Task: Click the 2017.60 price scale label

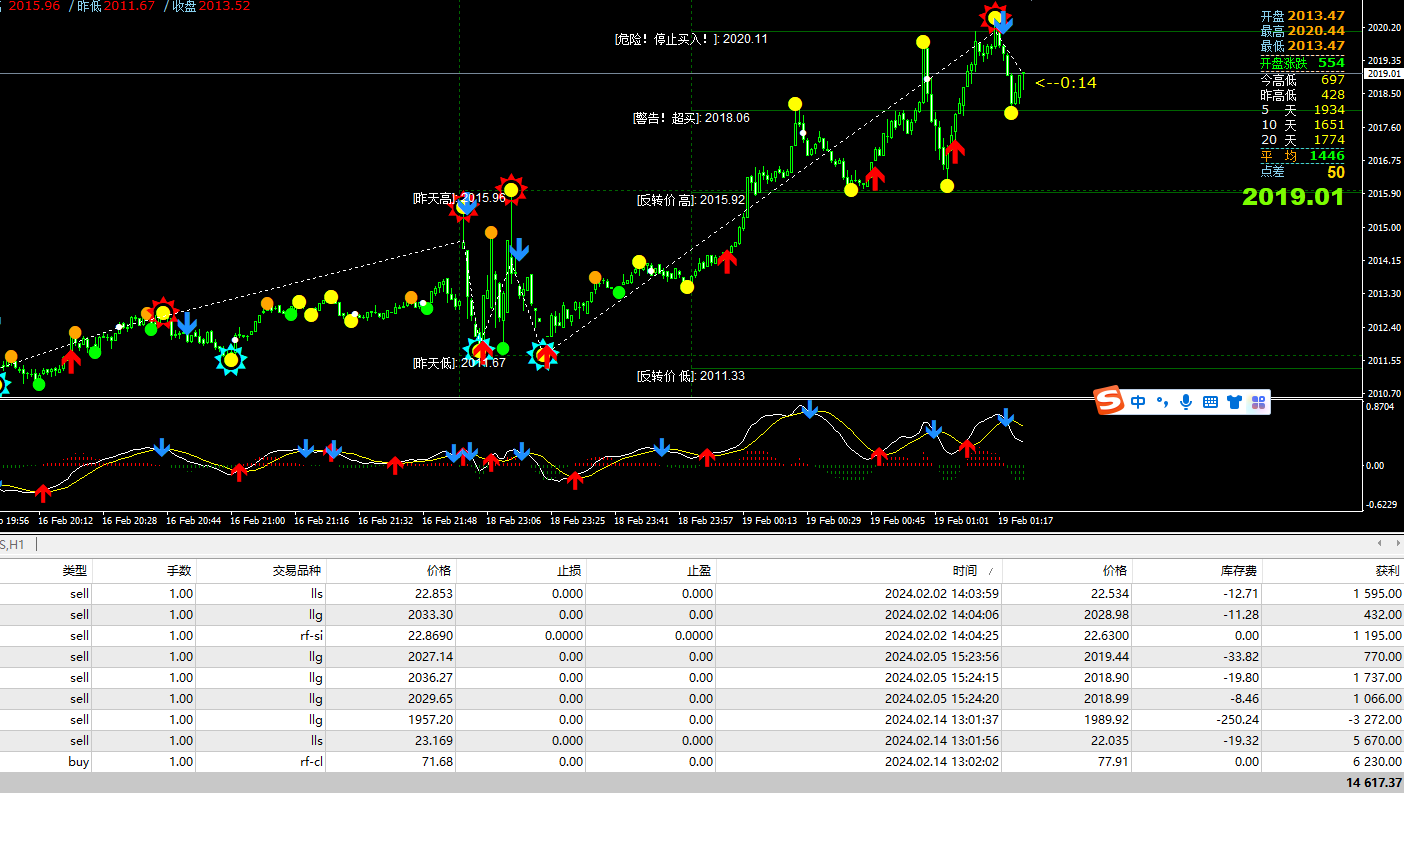Action: pos(1384,128)
